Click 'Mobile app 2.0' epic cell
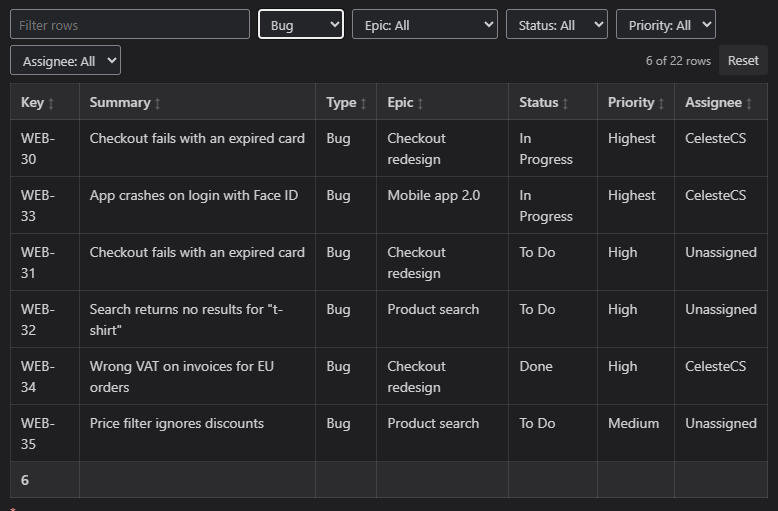This screenshot has width=778, height=511. pos(443,205)
